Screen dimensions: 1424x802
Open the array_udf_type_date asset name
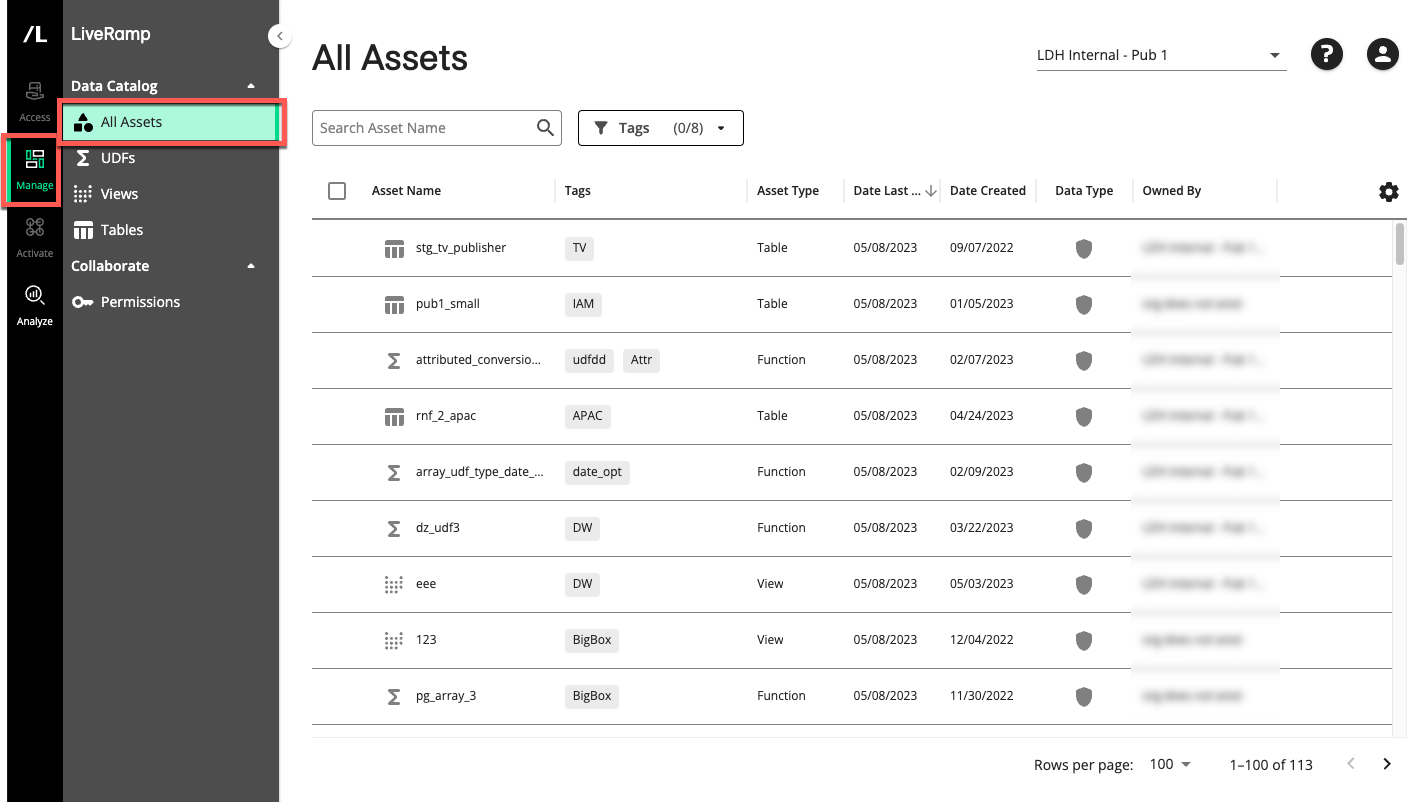(480, 472)
